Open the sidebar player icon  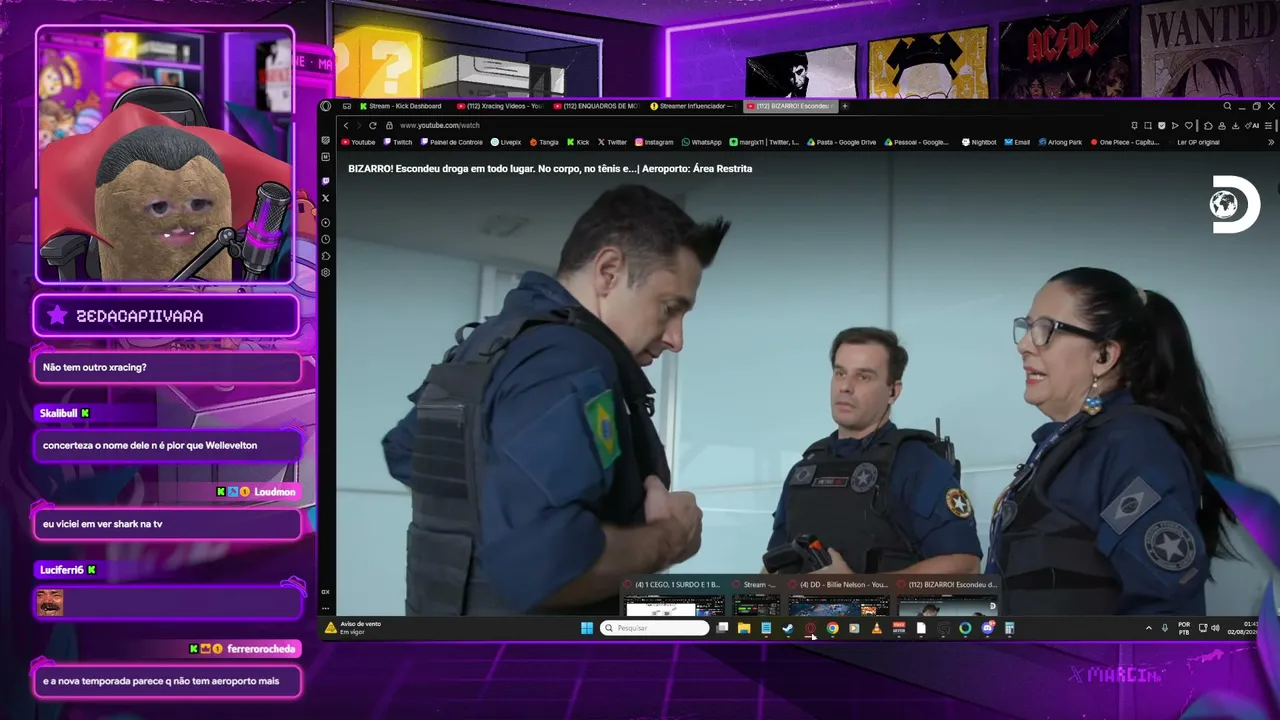pos(326,222)
